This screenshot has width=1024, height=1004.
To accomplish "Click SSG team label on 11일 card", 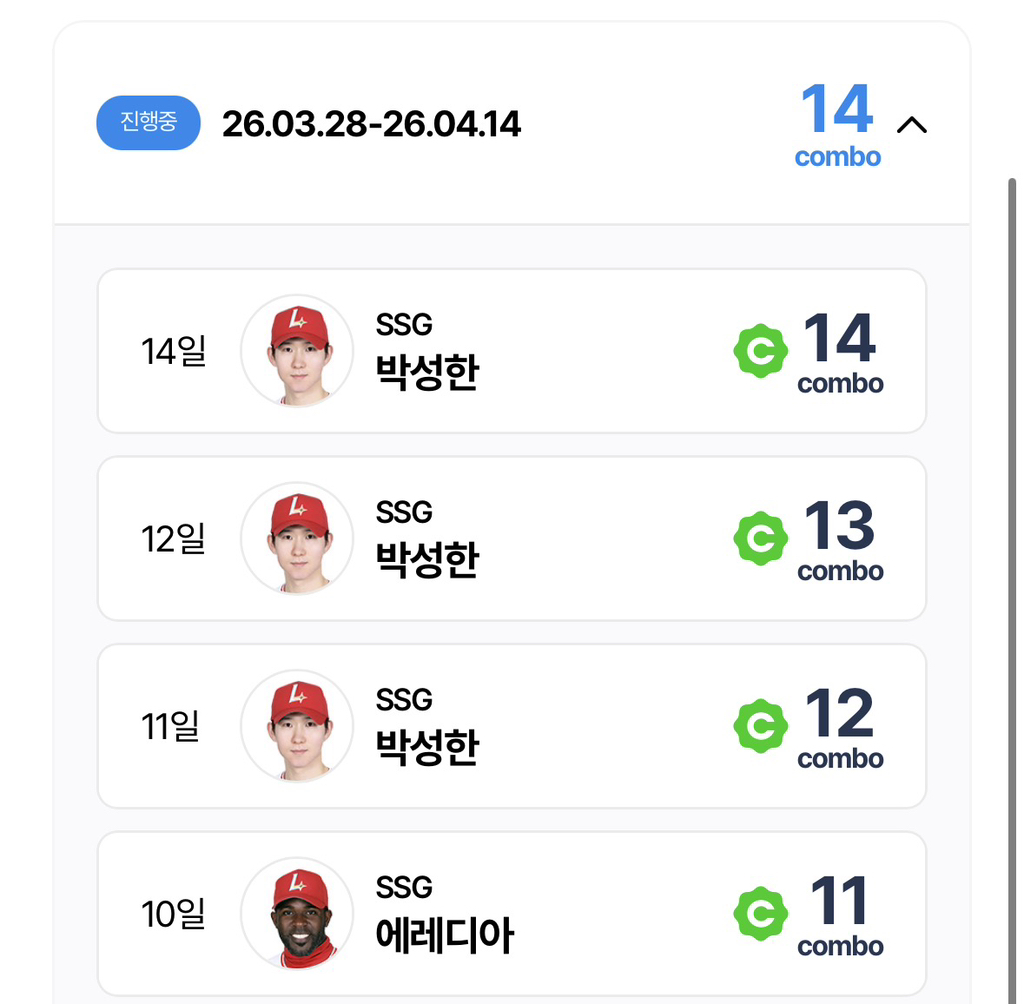I will [x=404, y=700].
